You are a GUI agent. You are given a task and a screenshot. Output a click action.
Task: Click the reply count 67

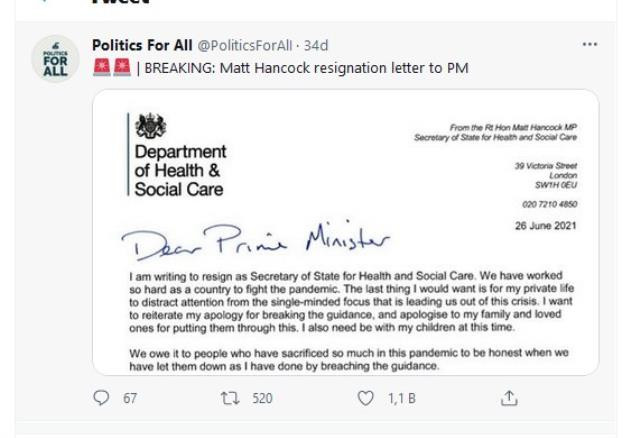(x=130, y=400)
